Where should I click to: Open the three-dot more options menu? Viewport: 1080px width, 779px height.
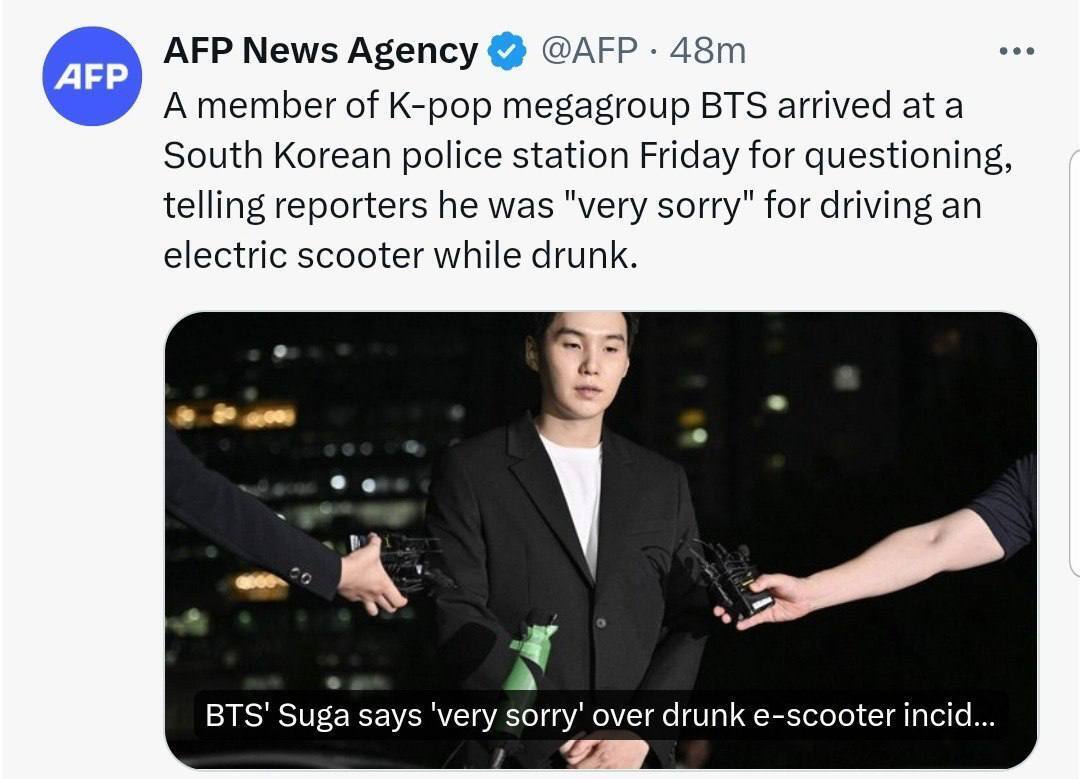point(1019,51)
